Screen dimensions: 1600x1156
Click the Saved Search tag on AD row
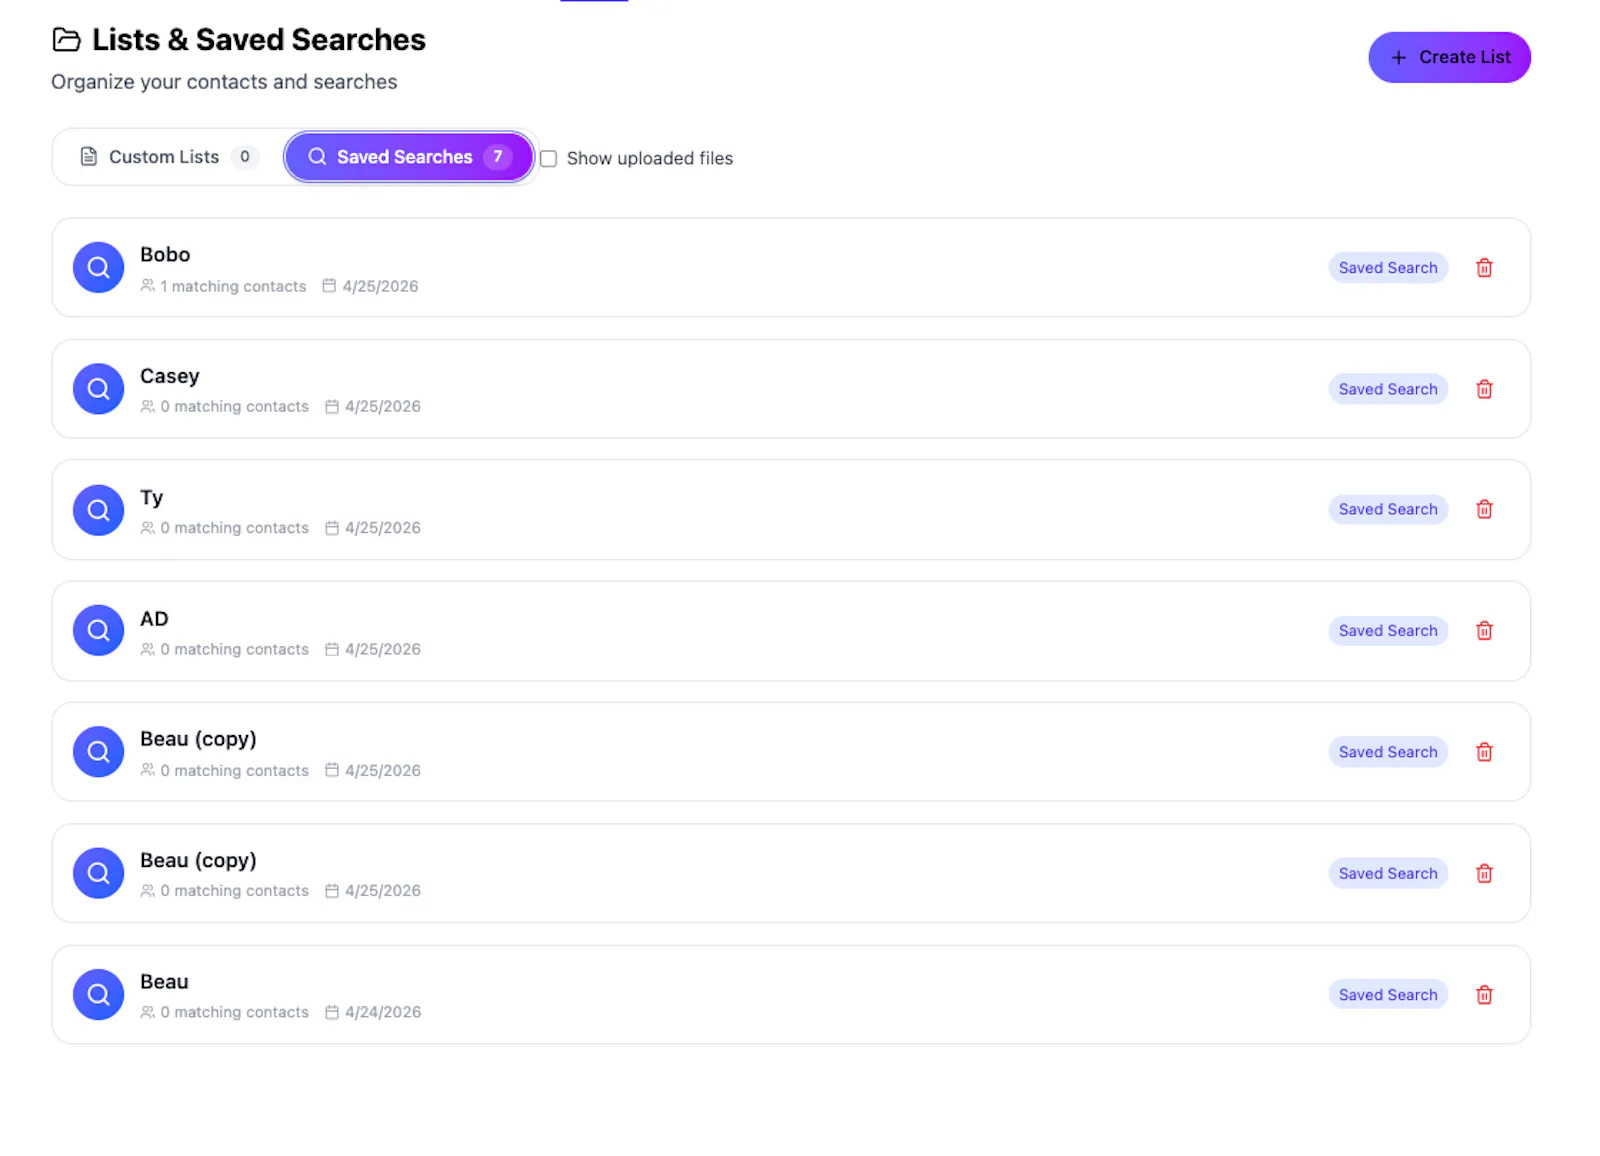coord(1388,631)
